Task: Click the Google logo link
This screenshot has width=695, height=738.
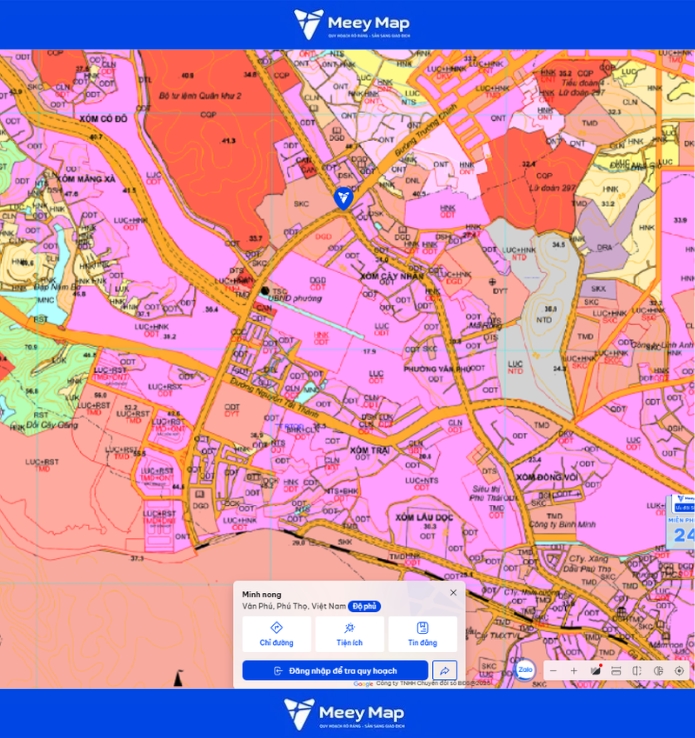Action: coord(363,684)
